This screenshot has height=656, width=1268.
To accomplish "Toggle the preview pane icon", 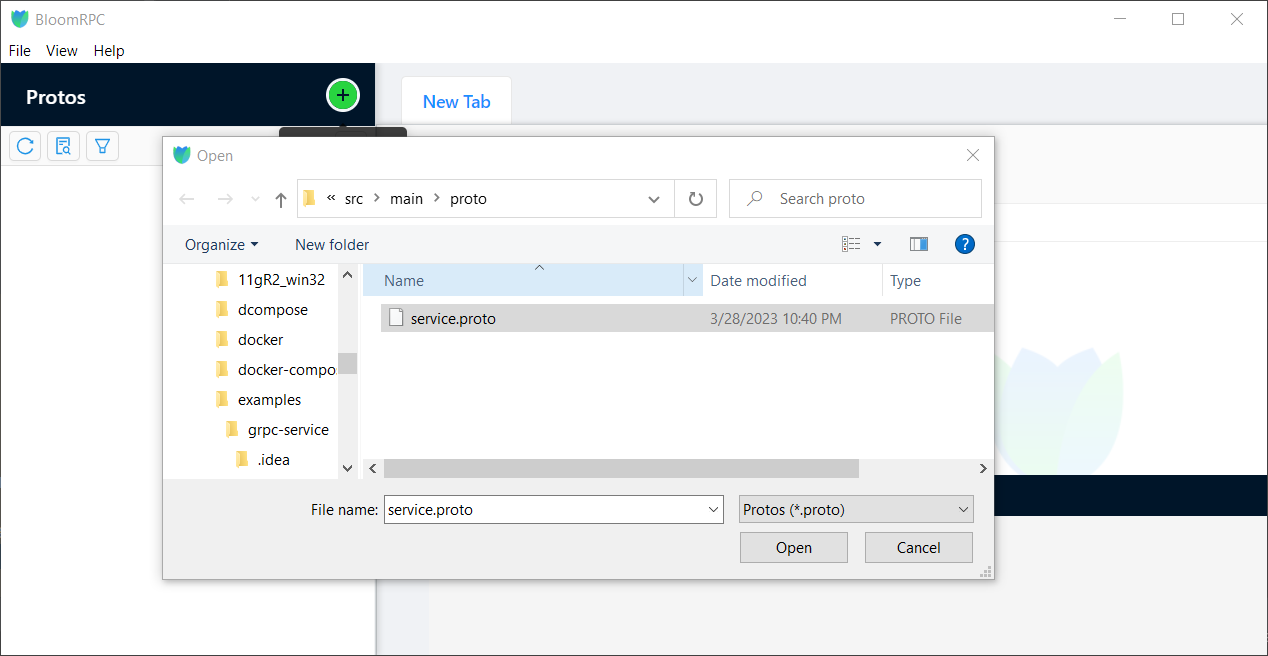I will pos(919,244).
